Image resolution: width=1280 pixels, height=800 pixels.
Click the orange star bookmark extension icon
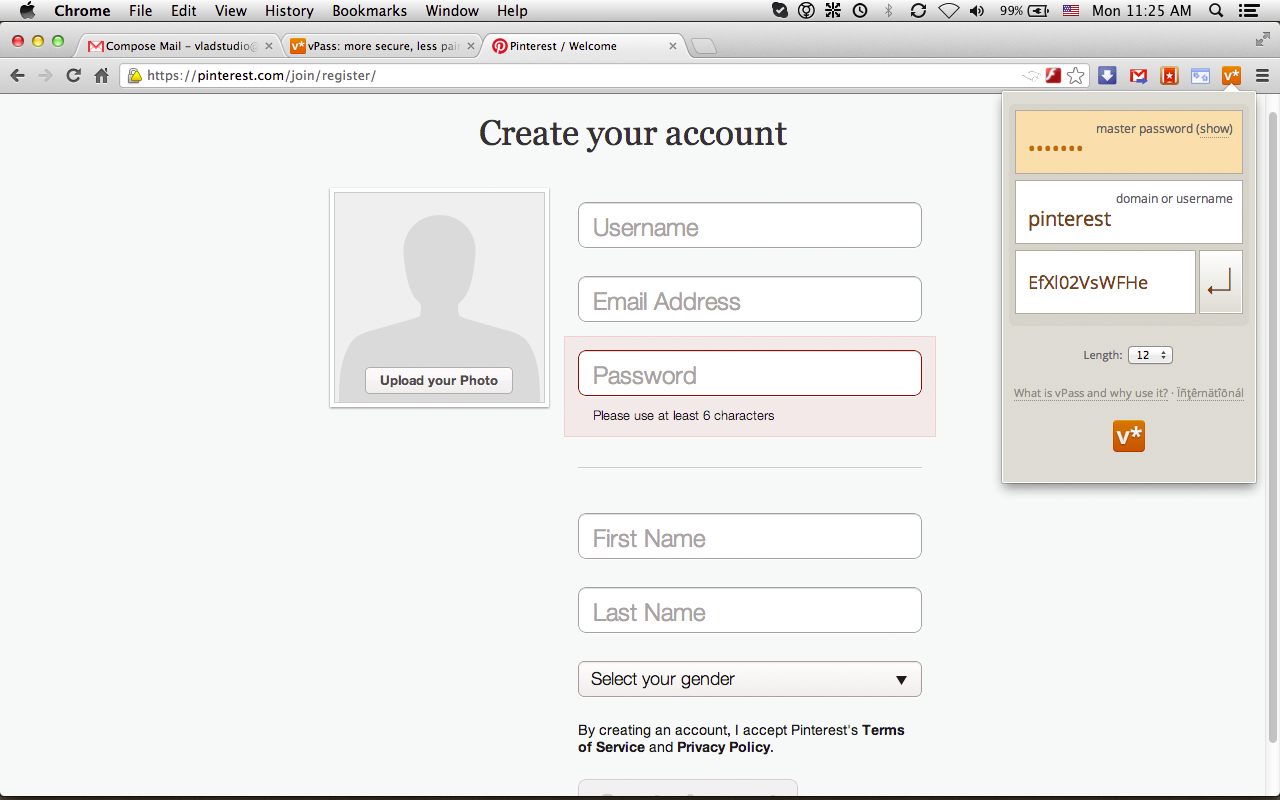pyautogui.click(x=1169, y=75)
